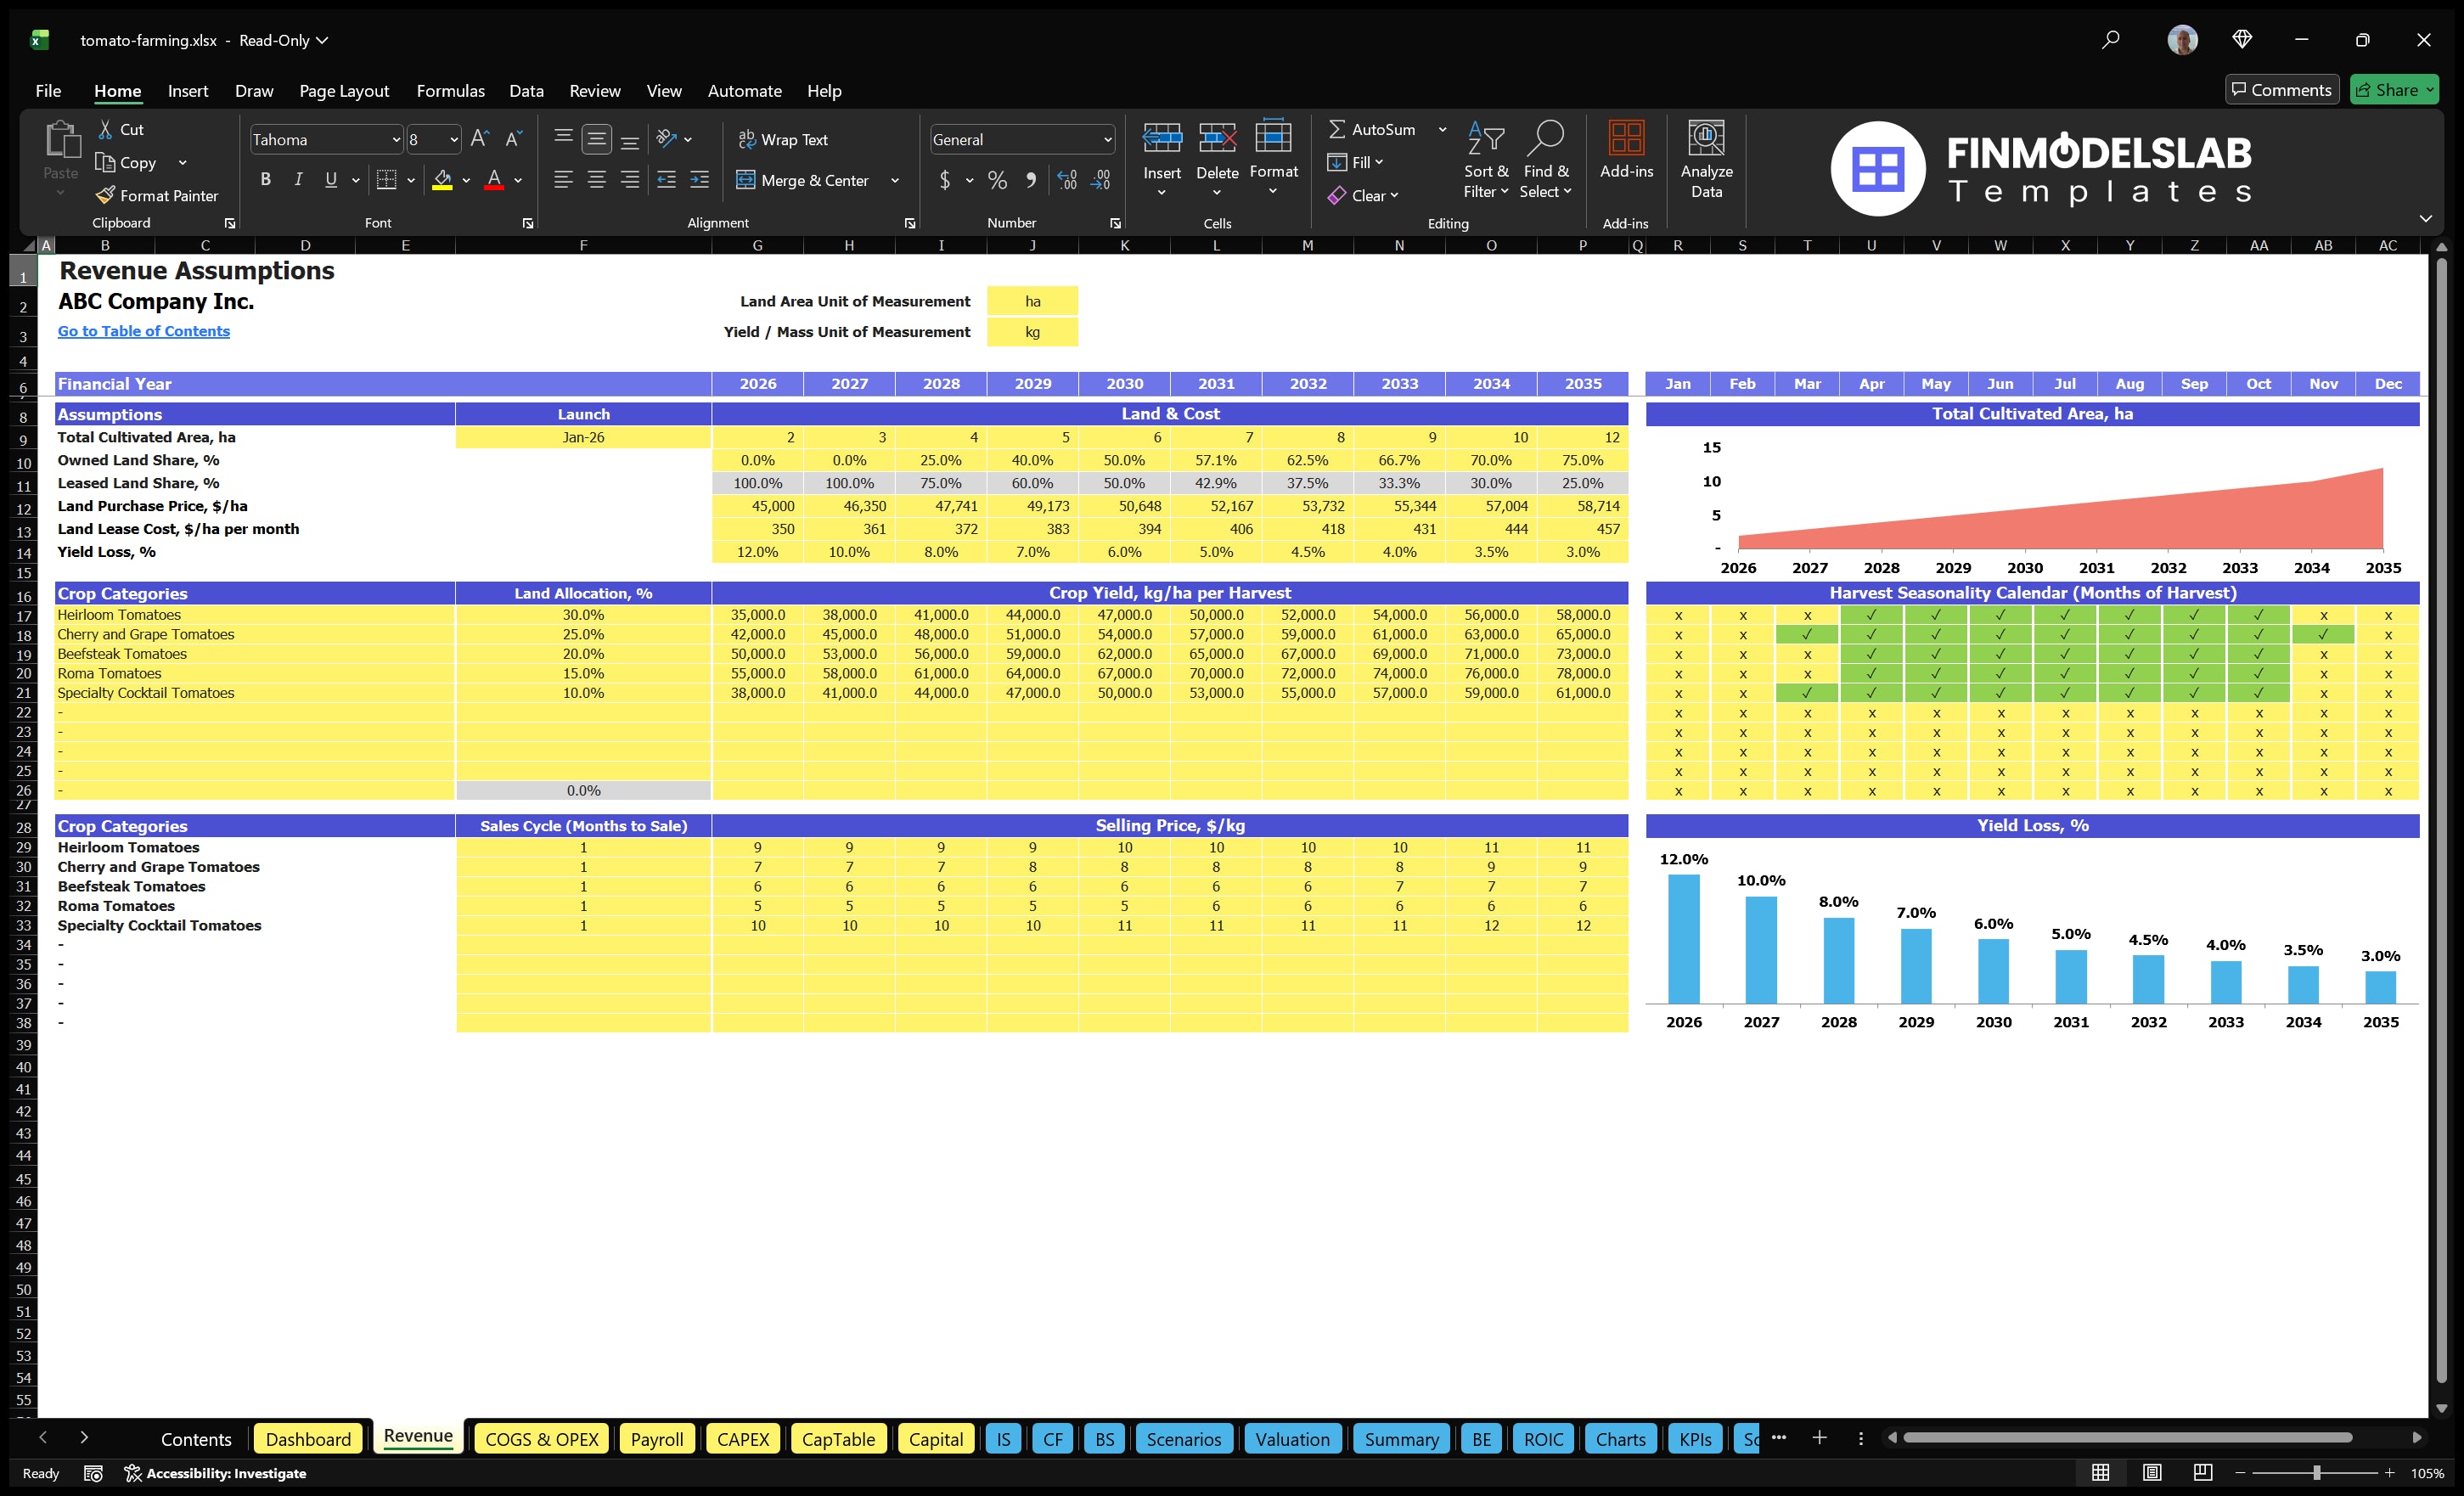Click the Copy icon
The width and height of the screenshot is (2464, 1496).
105,162
